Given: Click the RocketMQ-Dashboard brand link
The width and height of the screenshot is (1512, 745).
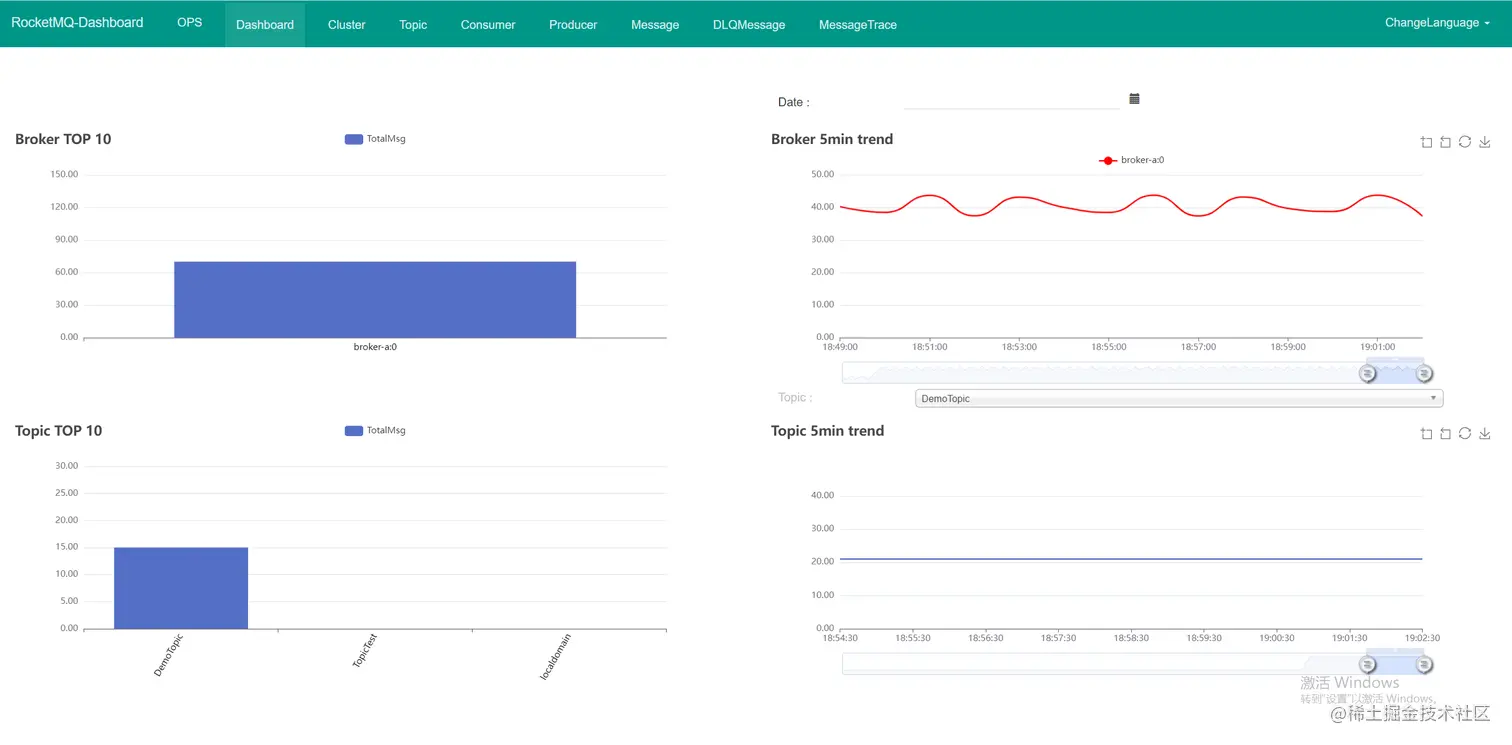Looking at the screenshot, I should pyautogui.click(x=77, y=22).
